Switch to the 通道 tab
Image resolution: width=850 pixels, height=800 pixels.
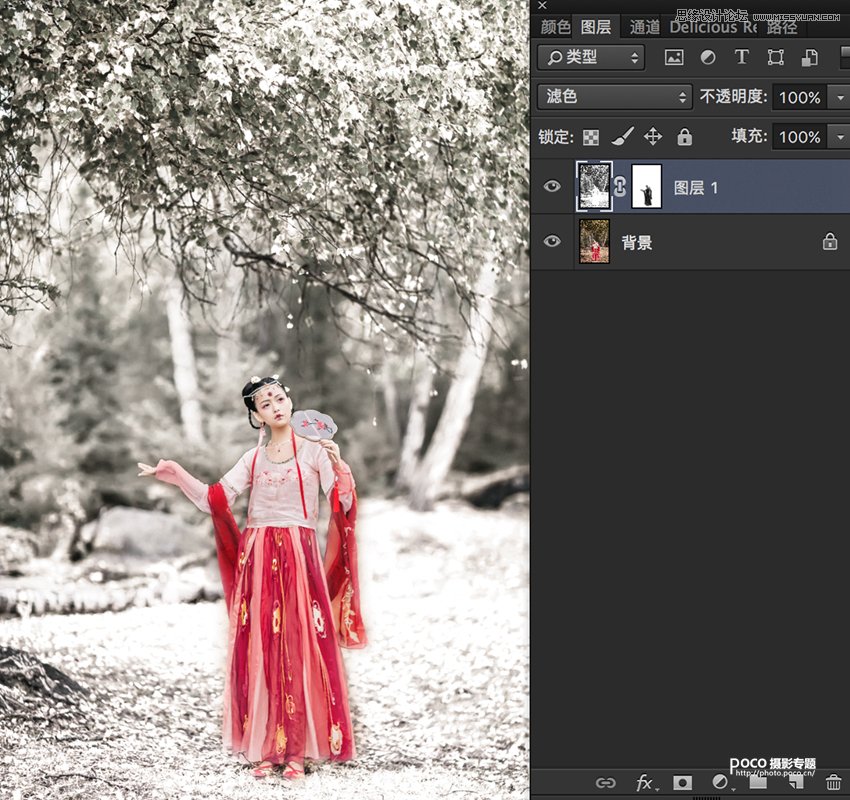(x=644, y=27)
